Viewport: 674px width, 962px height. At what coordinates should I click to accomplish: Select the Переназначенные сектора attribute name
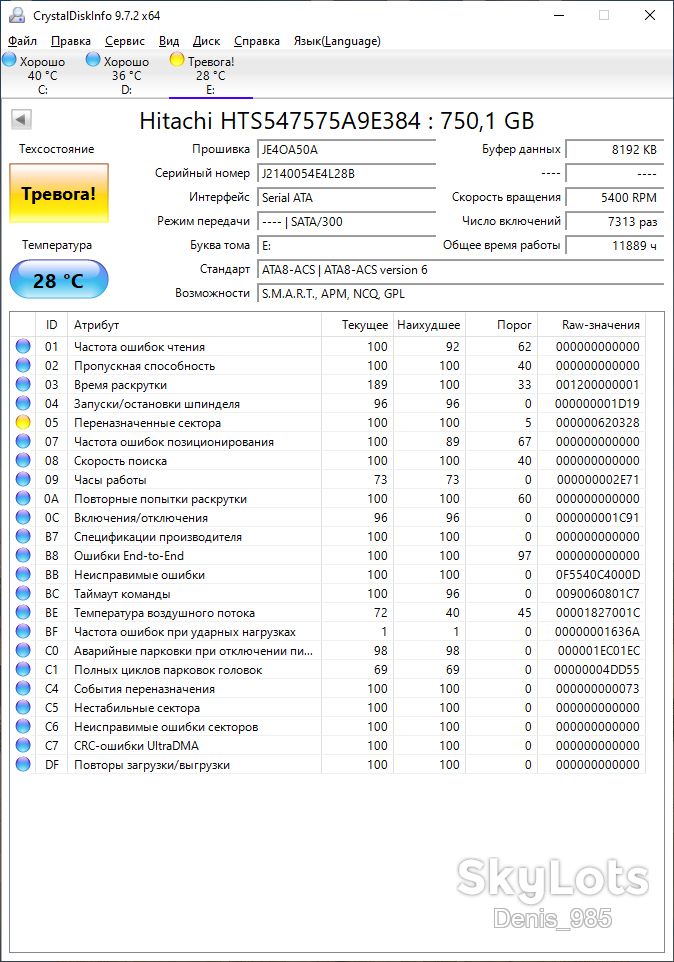pyautogui.click(x=147, y=423)
